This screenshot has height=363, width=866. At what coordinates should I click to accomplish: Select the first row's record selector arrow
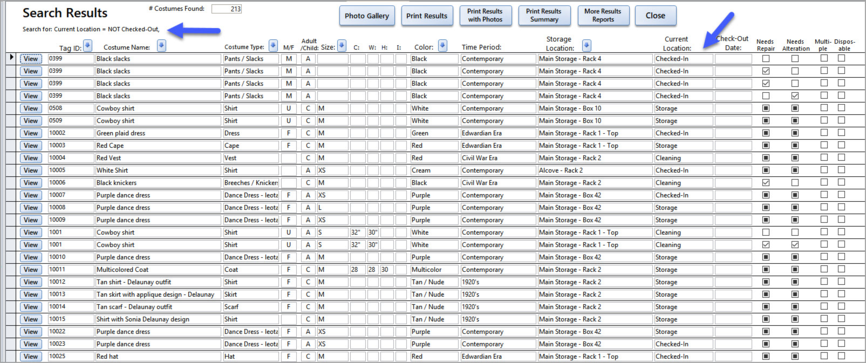12,57
